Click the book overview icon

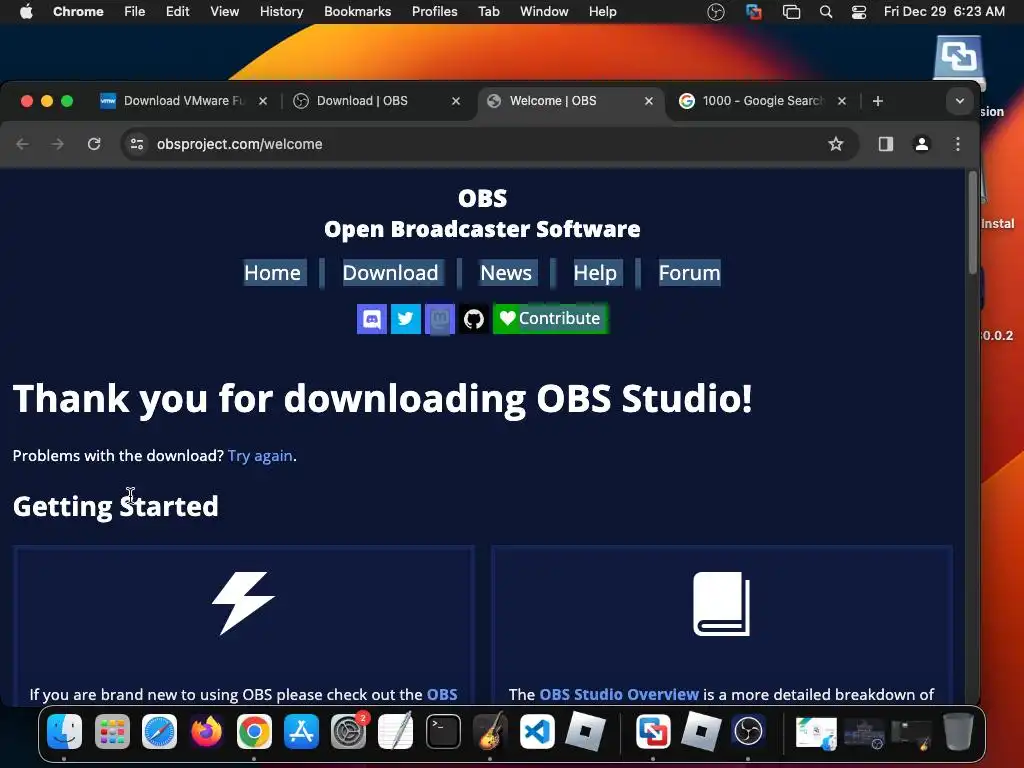[722, 603]
